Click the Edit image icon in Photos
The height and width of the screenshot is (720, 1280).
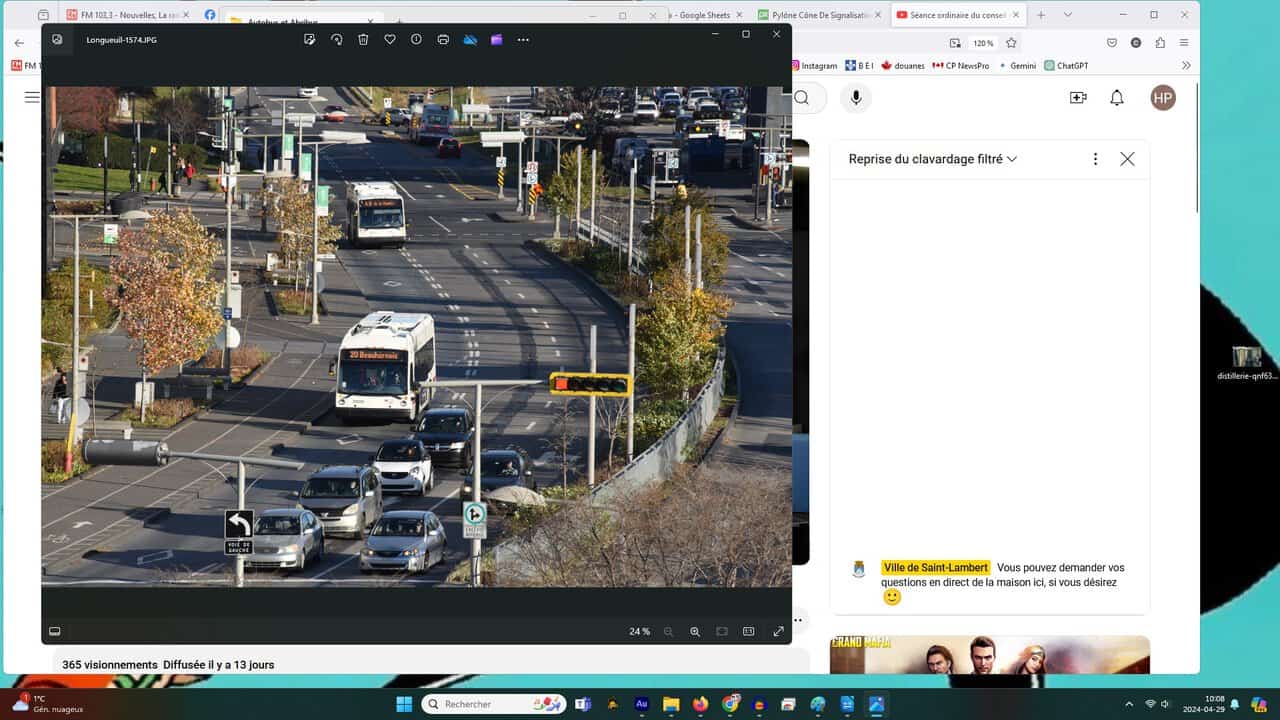point(310,39)
